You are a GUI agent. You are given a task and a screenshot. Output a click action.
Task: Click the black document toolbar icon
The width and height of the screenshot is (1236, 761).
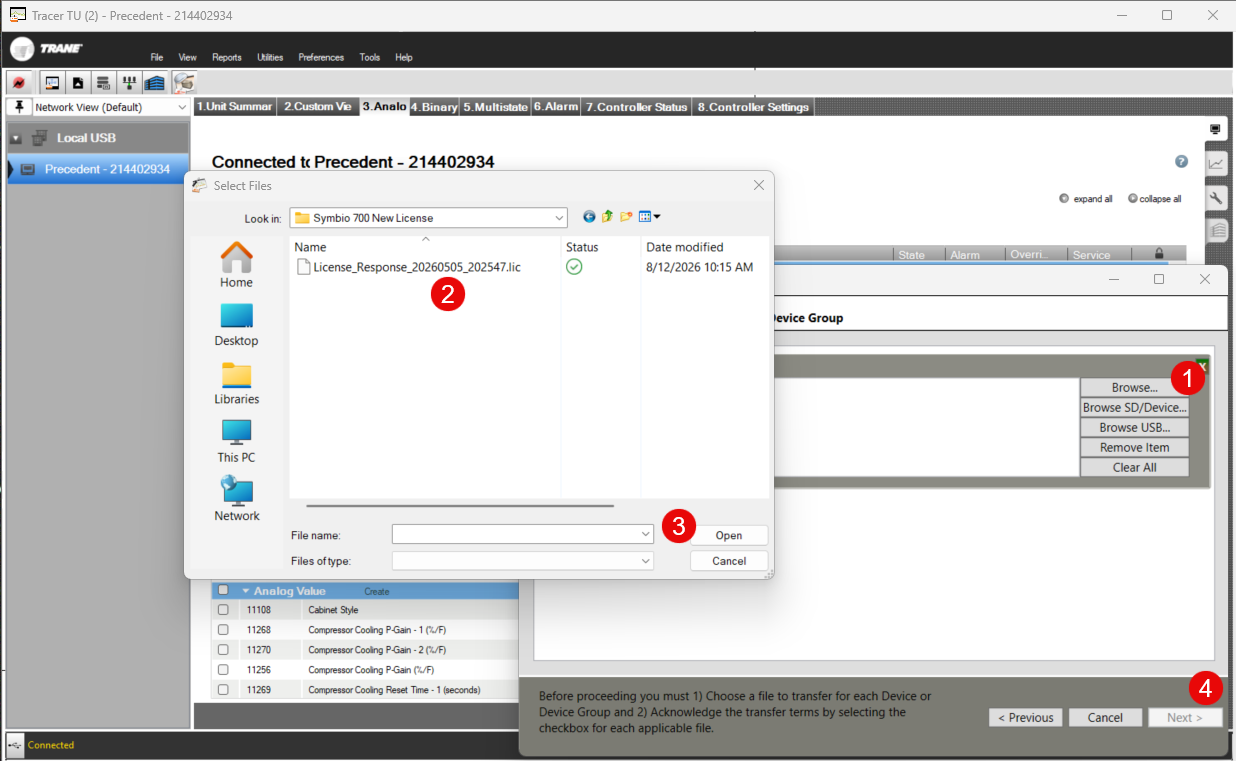[78, 83]
